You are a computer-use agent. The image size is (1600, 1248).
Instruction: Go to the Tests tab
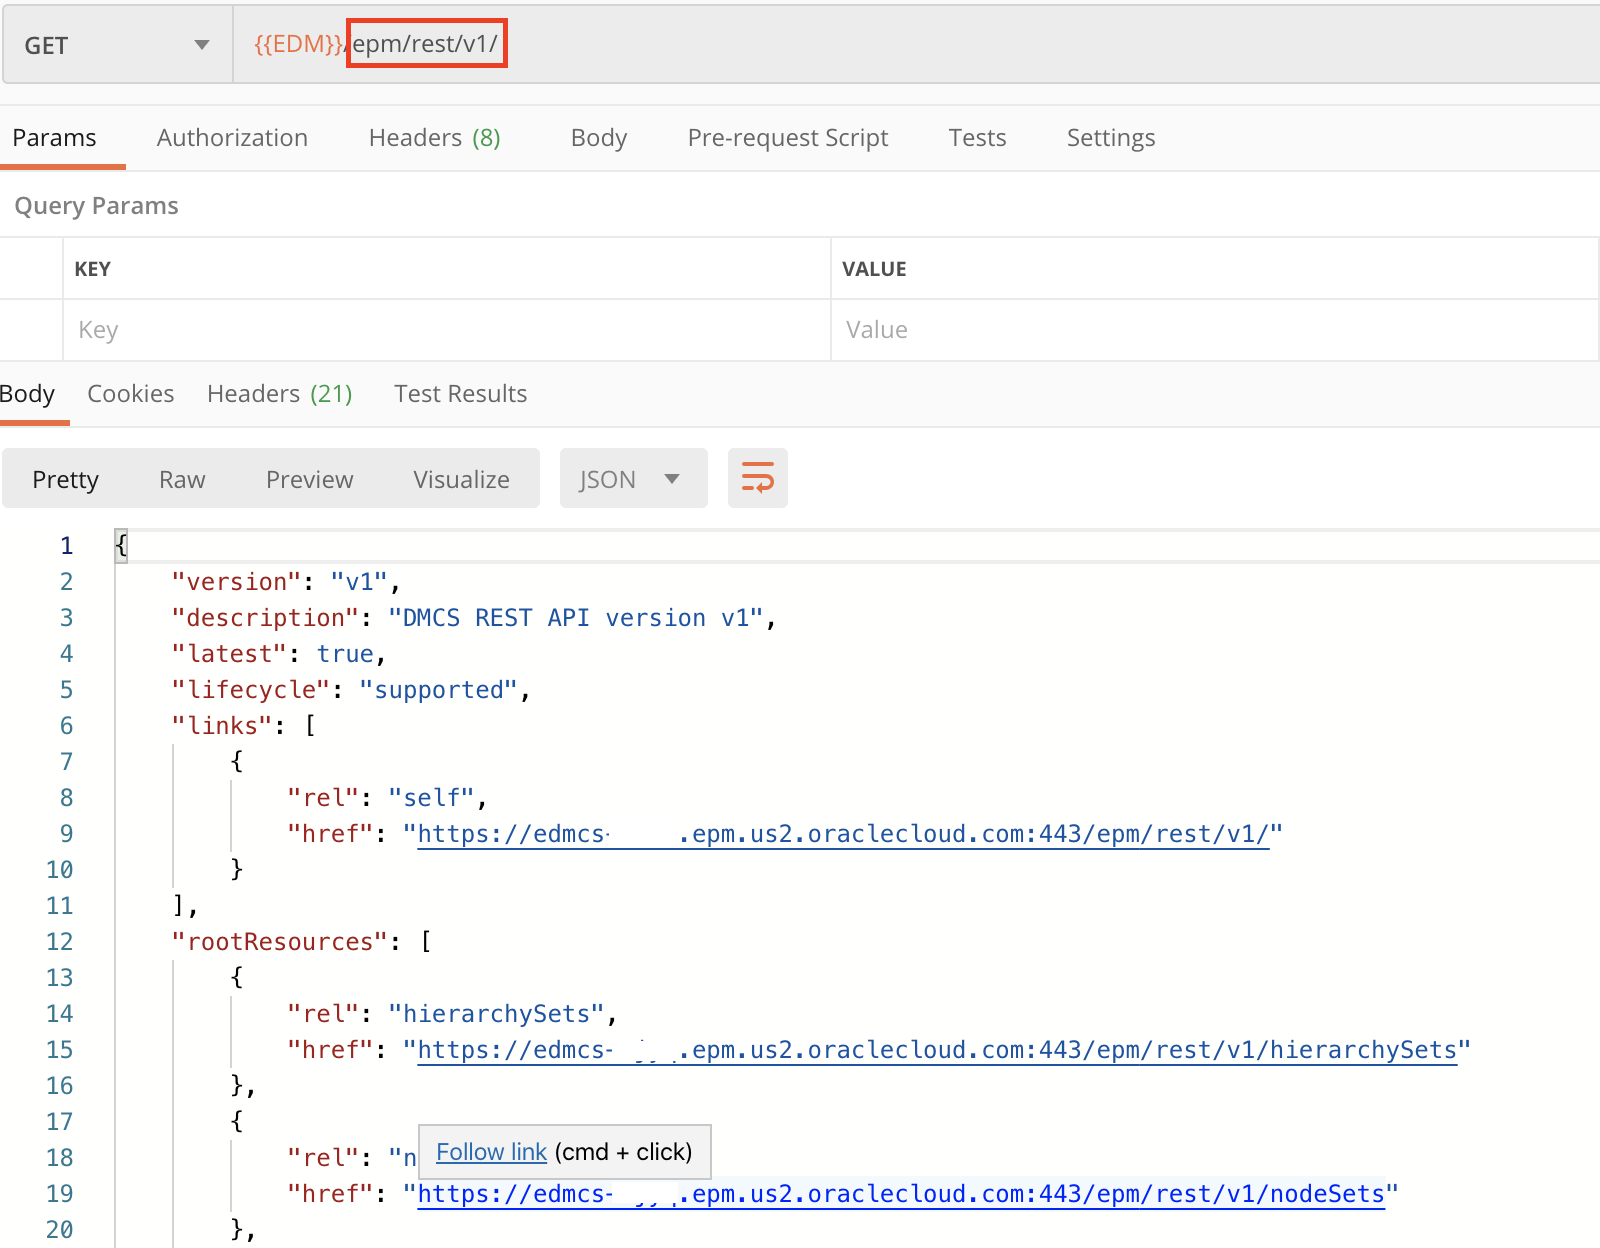tap(977, 138)
